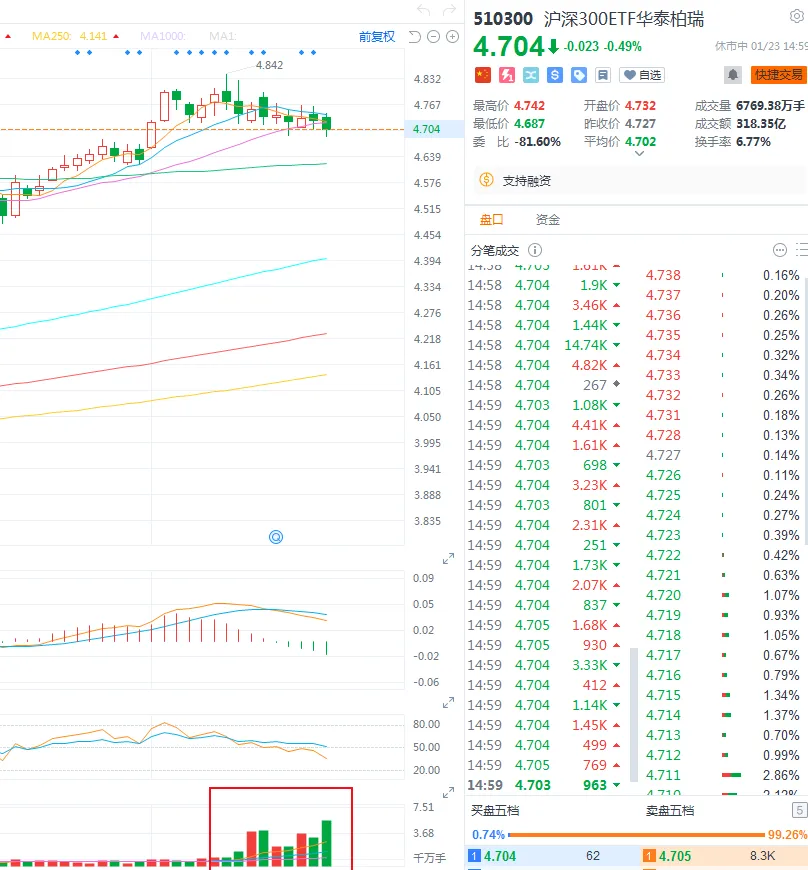The image size is (808, 870).
Task: Expand quote details with the down chevron
Action: point(639,154)
